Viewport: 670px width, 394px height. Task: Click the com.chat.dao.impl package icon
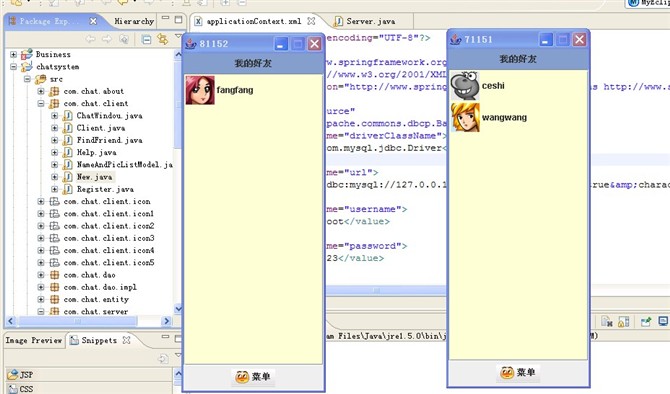click(54, 287)
